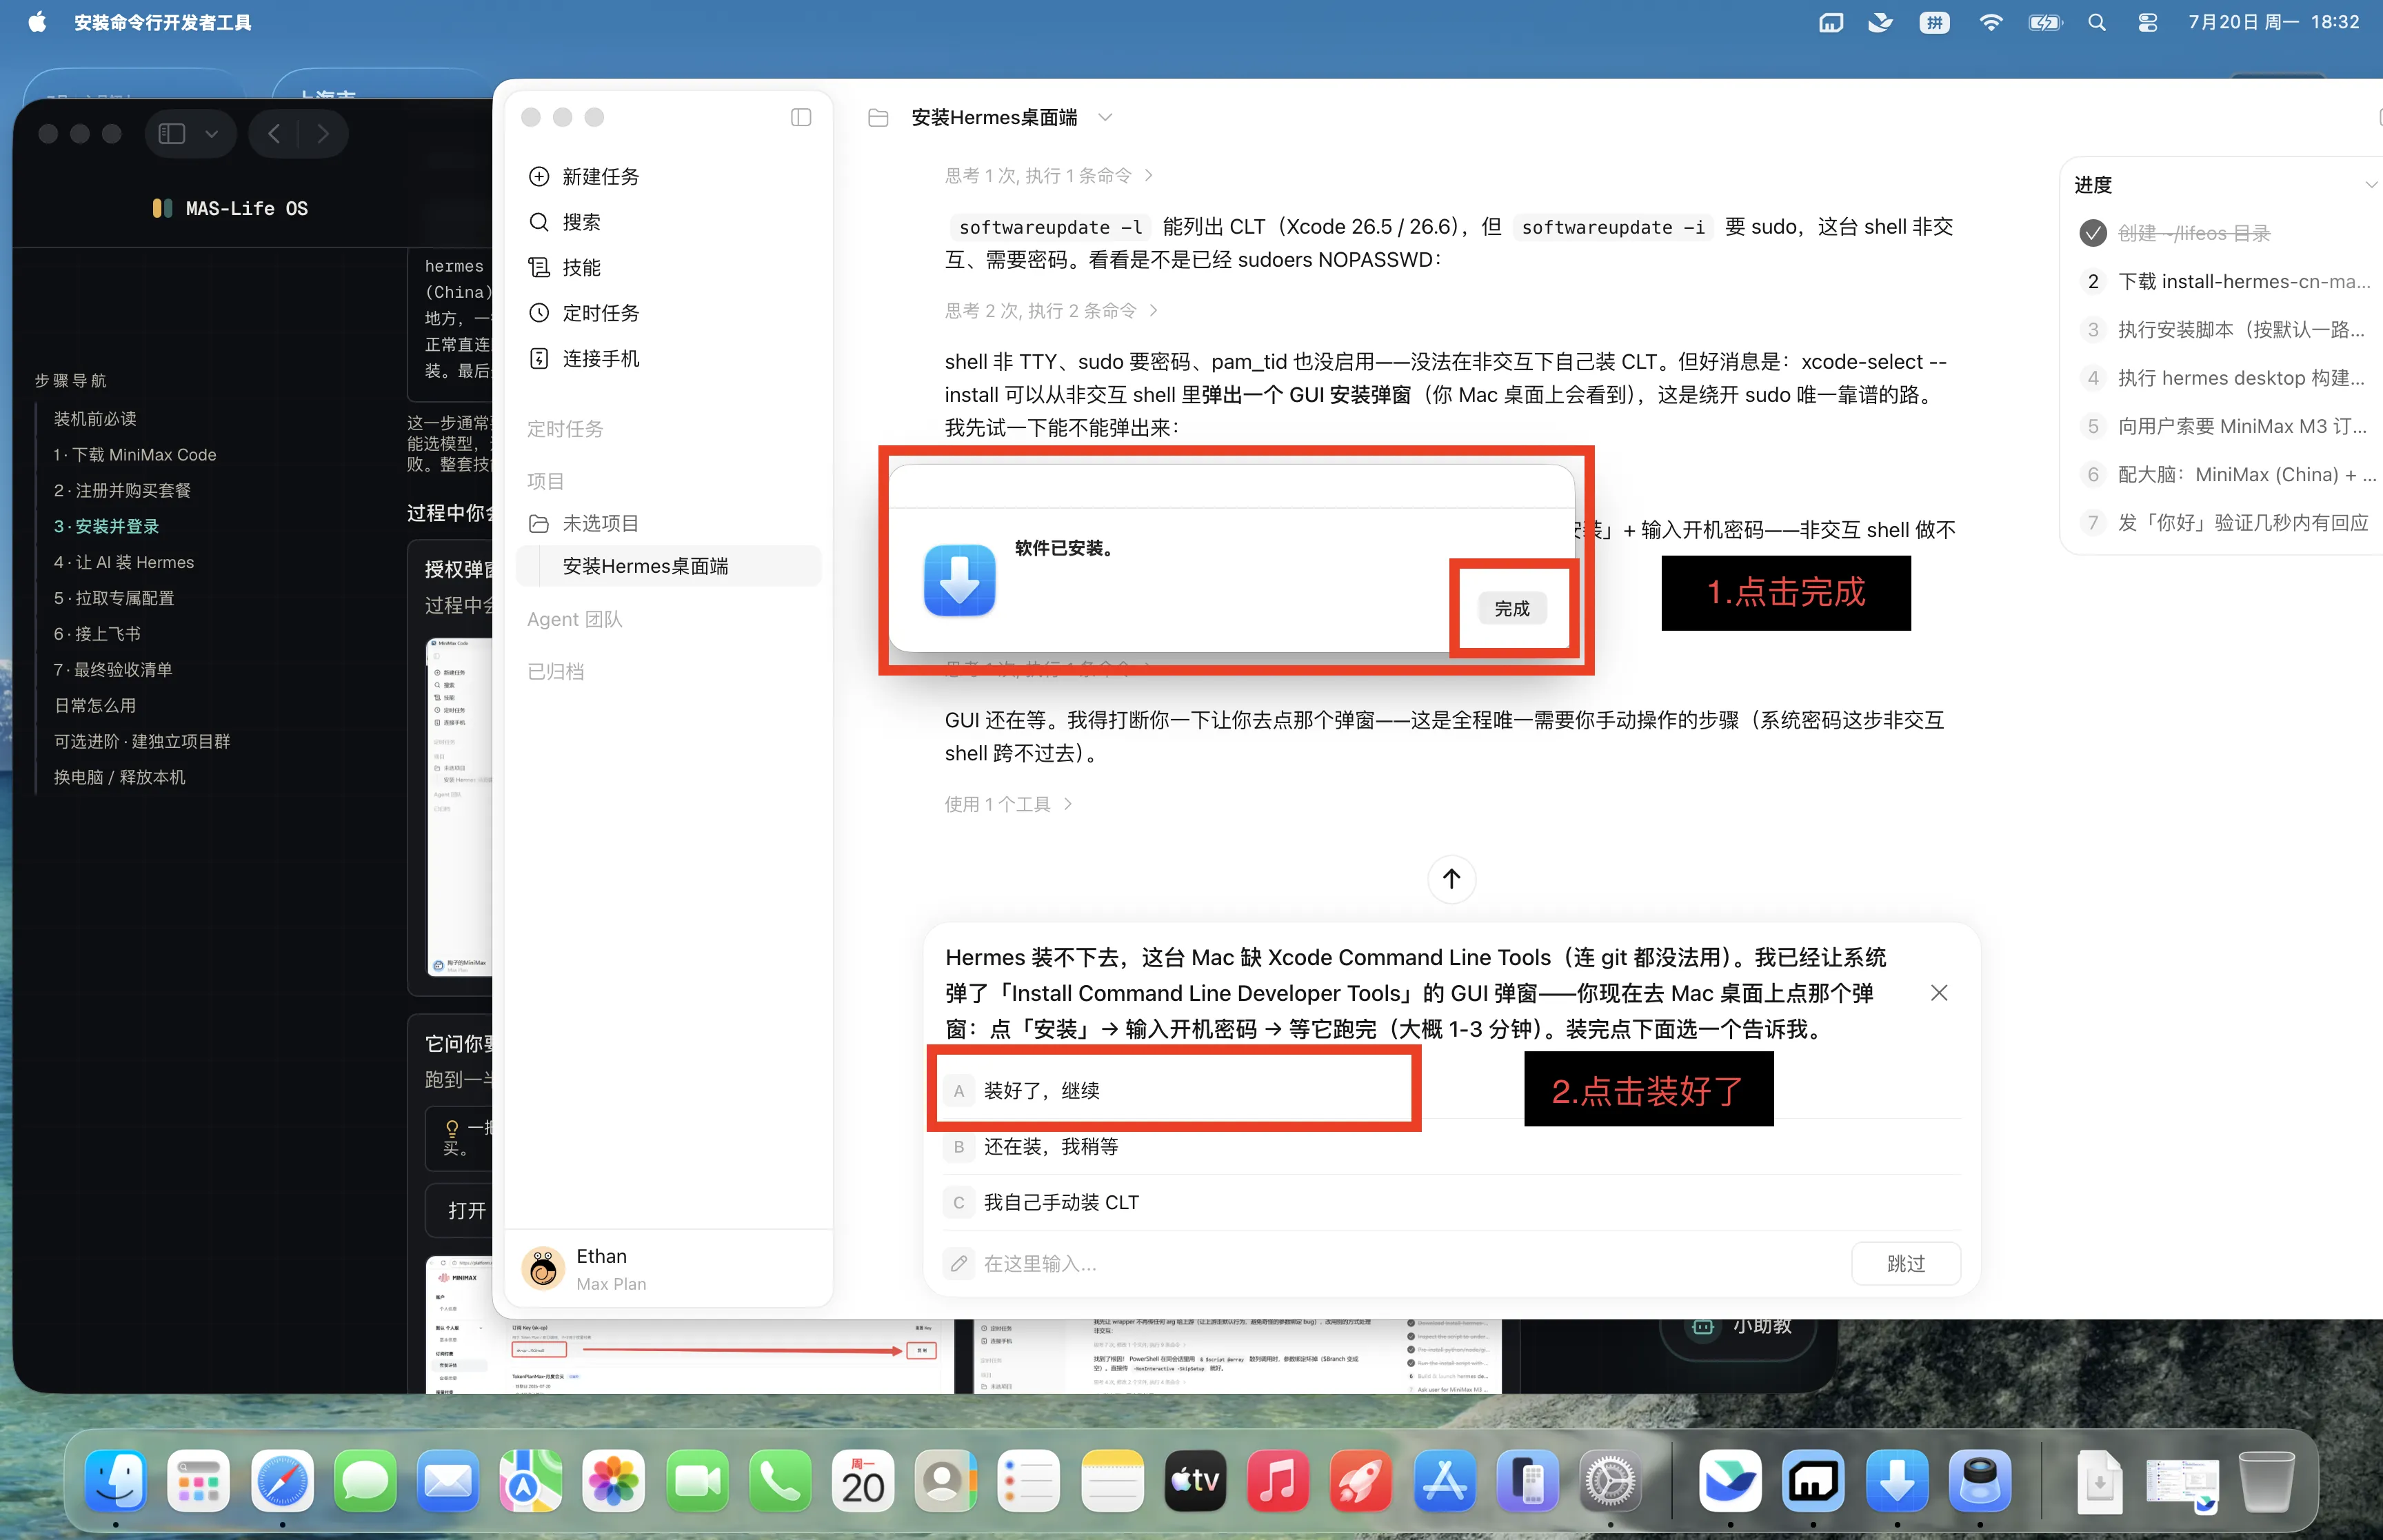Open the MiniMax app in the Dock

[1813, 1480]
